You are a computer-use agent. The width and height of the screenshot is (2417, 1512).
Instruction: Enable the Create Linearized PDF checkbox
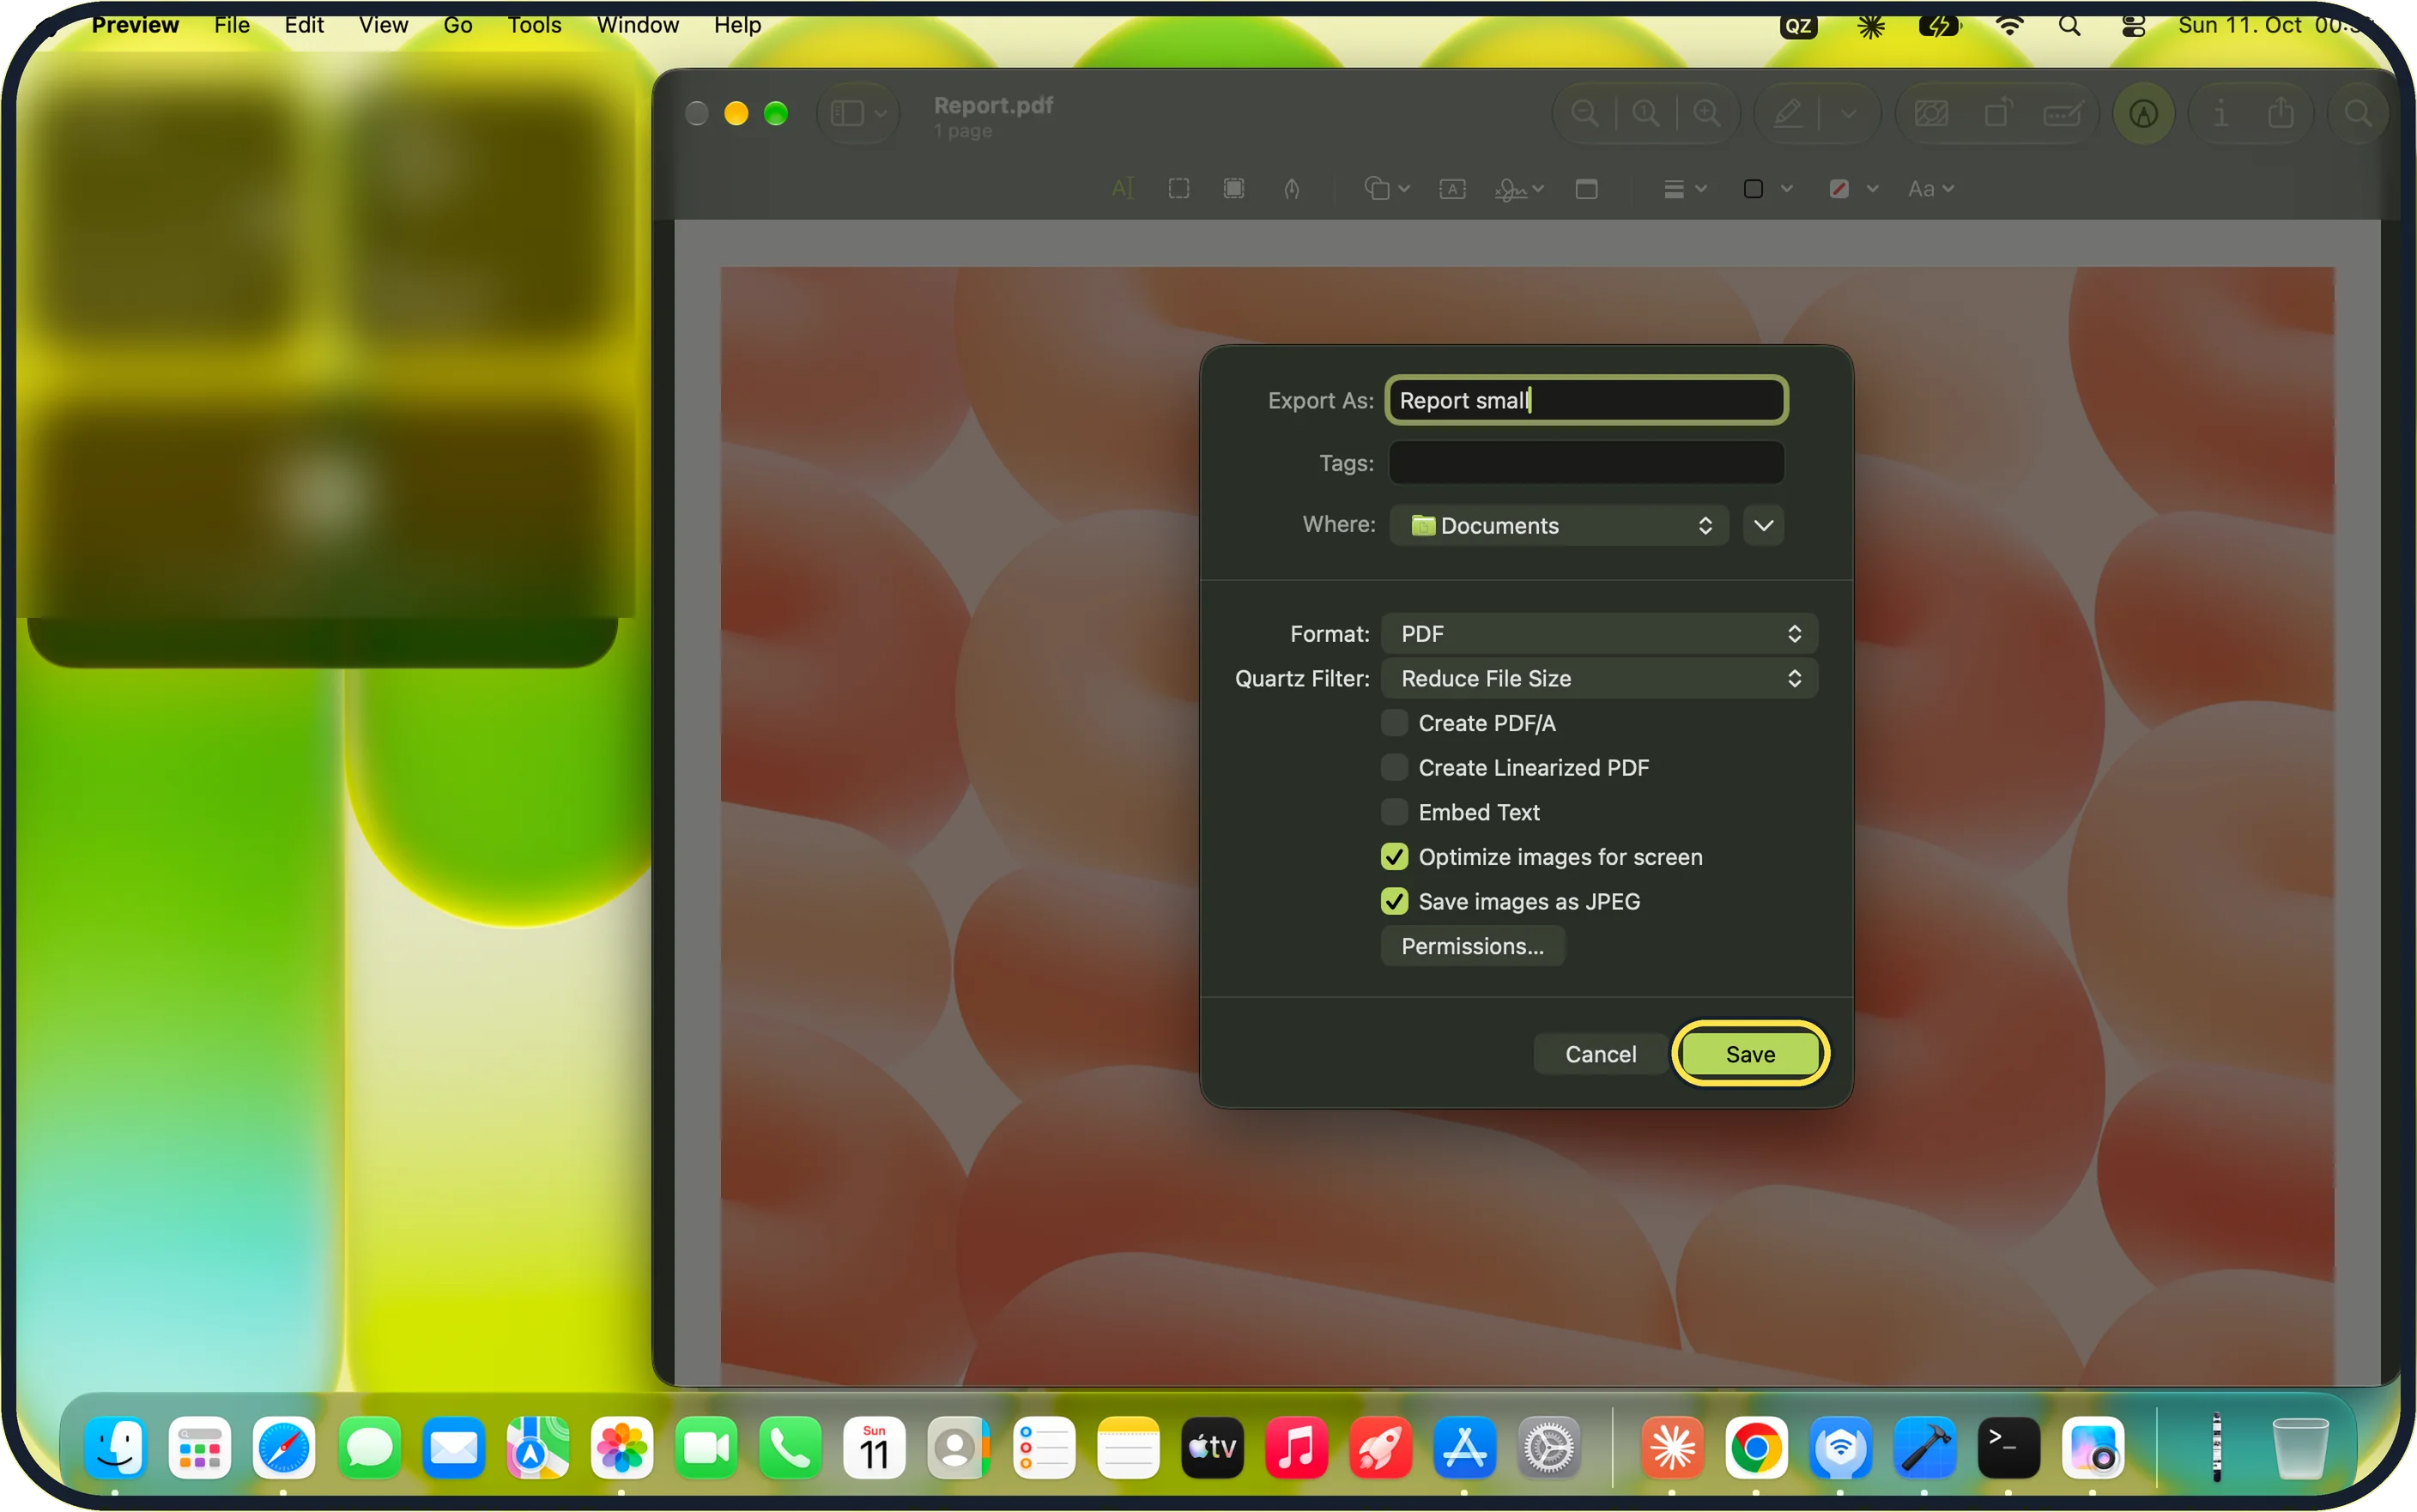click(x=1394, y=767)
